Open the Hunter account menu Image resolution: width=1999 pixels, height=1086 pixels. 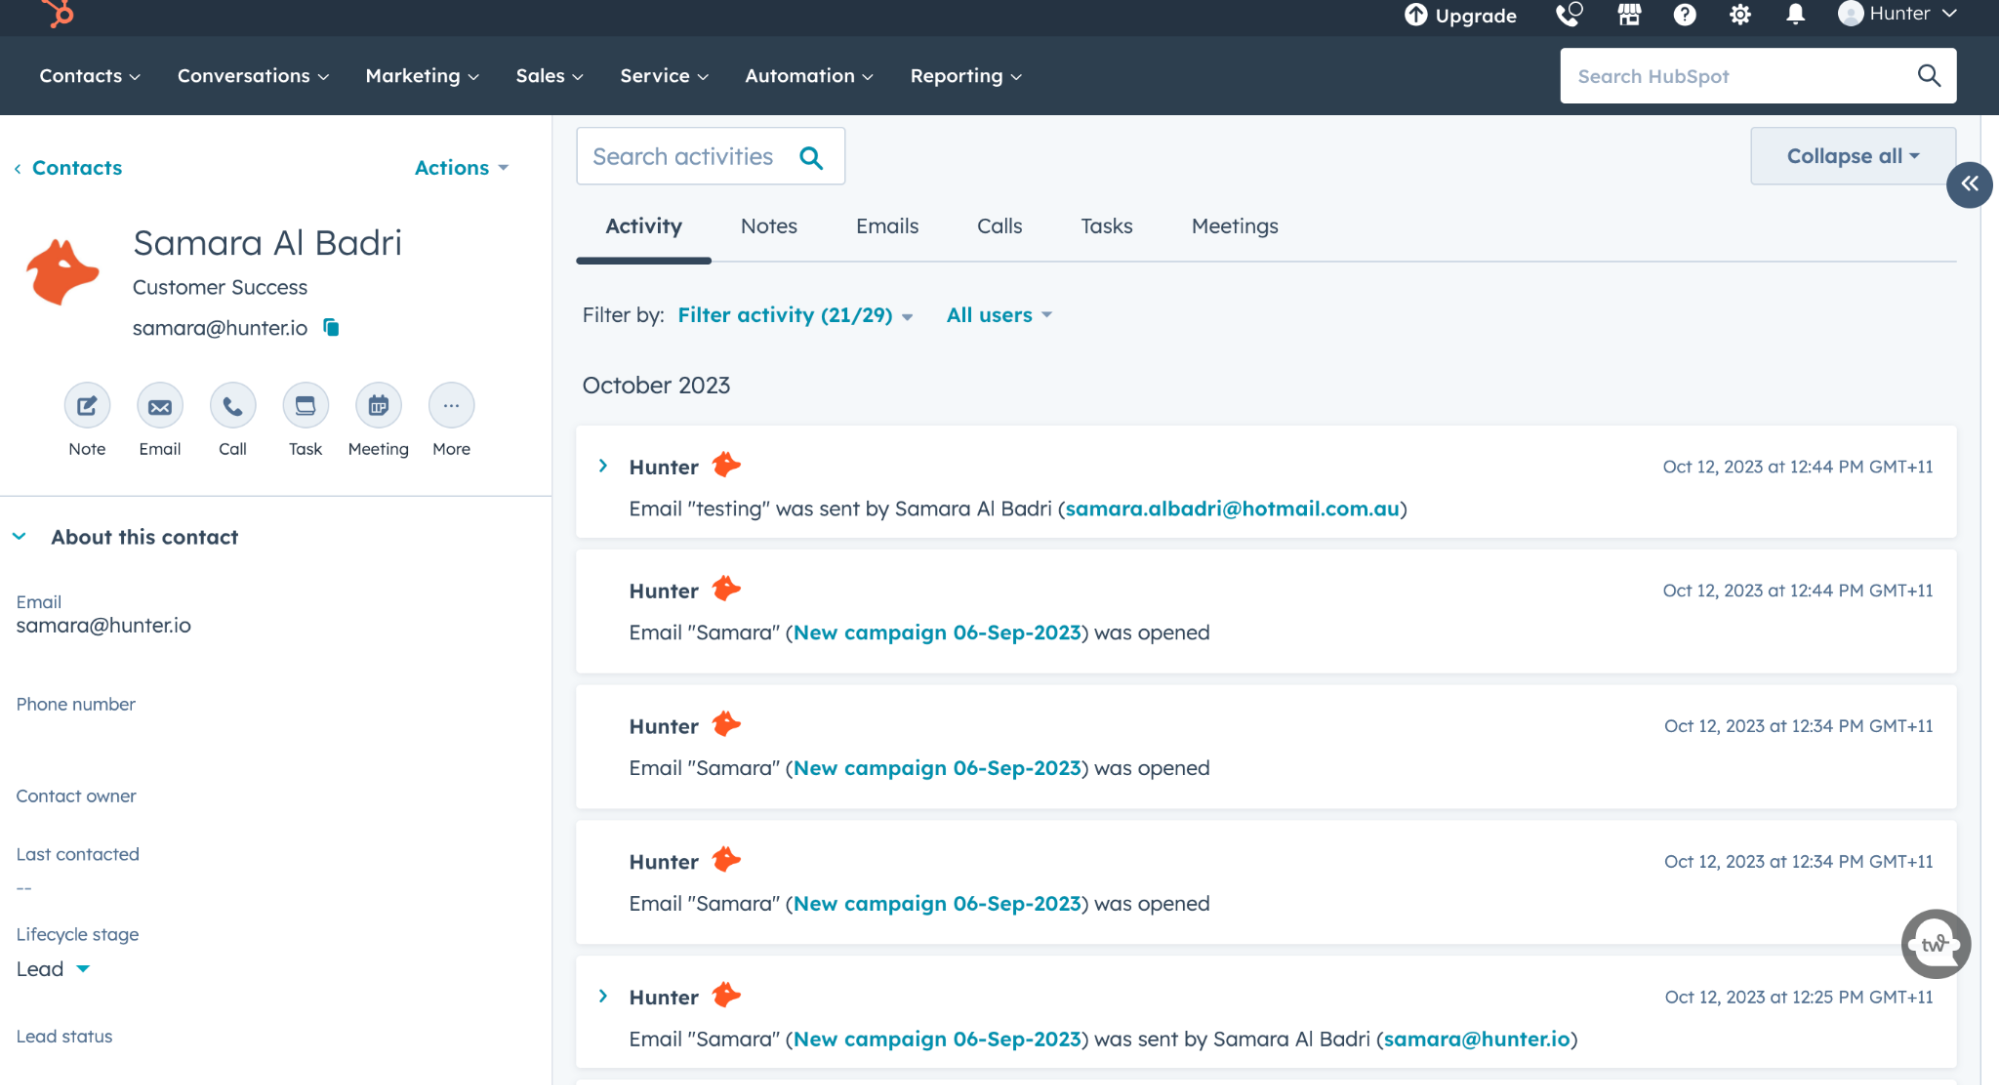click(1897, 13)
